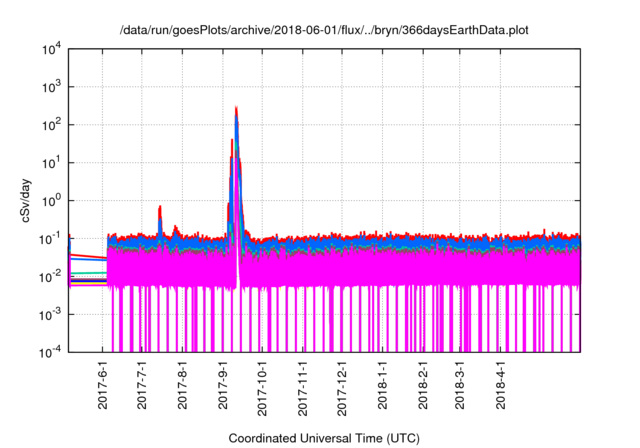Image resolution: width=640 pixels, height=448 pixels.
Task: Select the 10^-3 y-axis label
Action: (x=51, y=315)
